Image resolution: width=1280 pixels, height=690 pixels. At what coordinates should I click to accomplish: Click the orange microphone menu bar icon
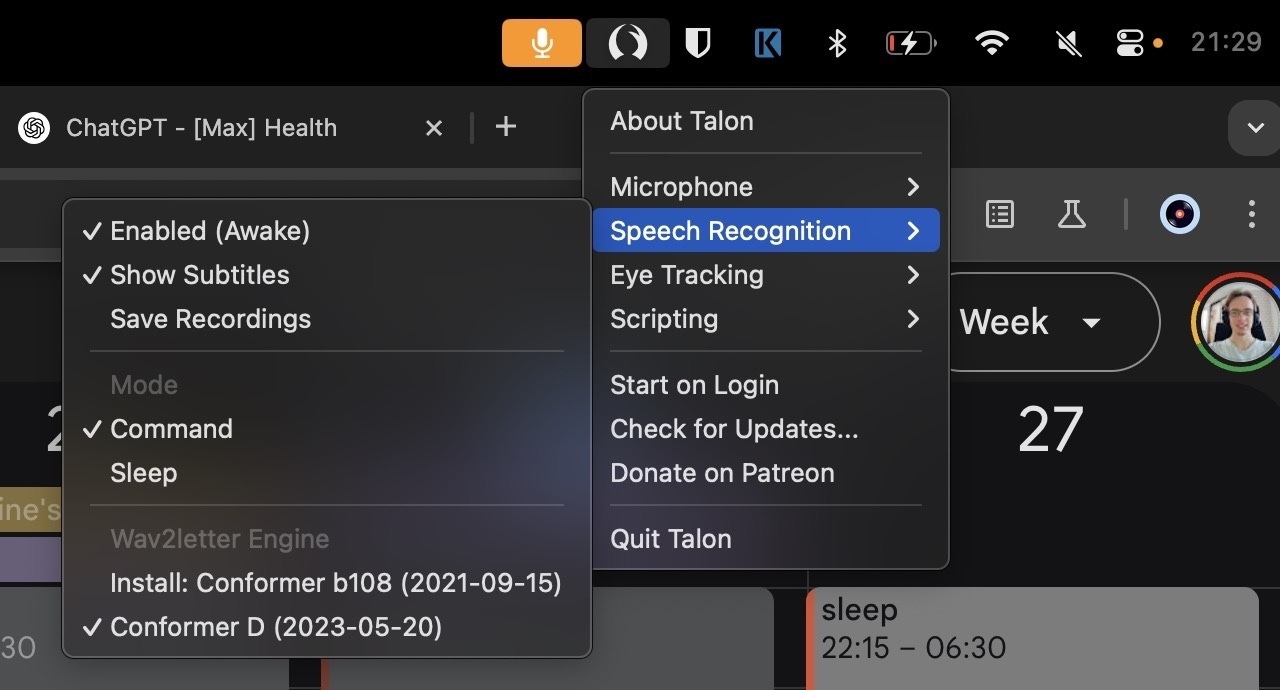541,43
